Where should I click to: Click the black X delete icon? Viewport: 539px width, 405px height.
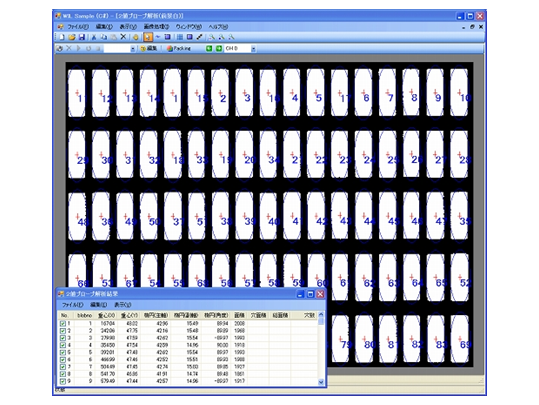(123, 37)
